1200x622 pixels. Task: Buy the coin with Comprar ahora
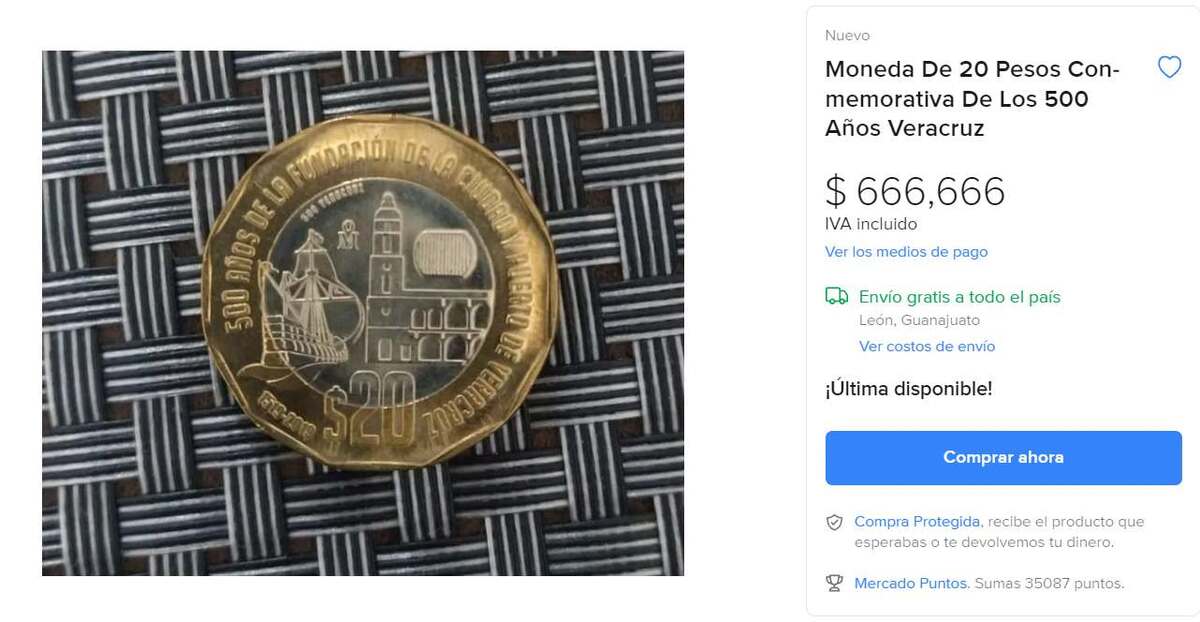click(1003, 458)
